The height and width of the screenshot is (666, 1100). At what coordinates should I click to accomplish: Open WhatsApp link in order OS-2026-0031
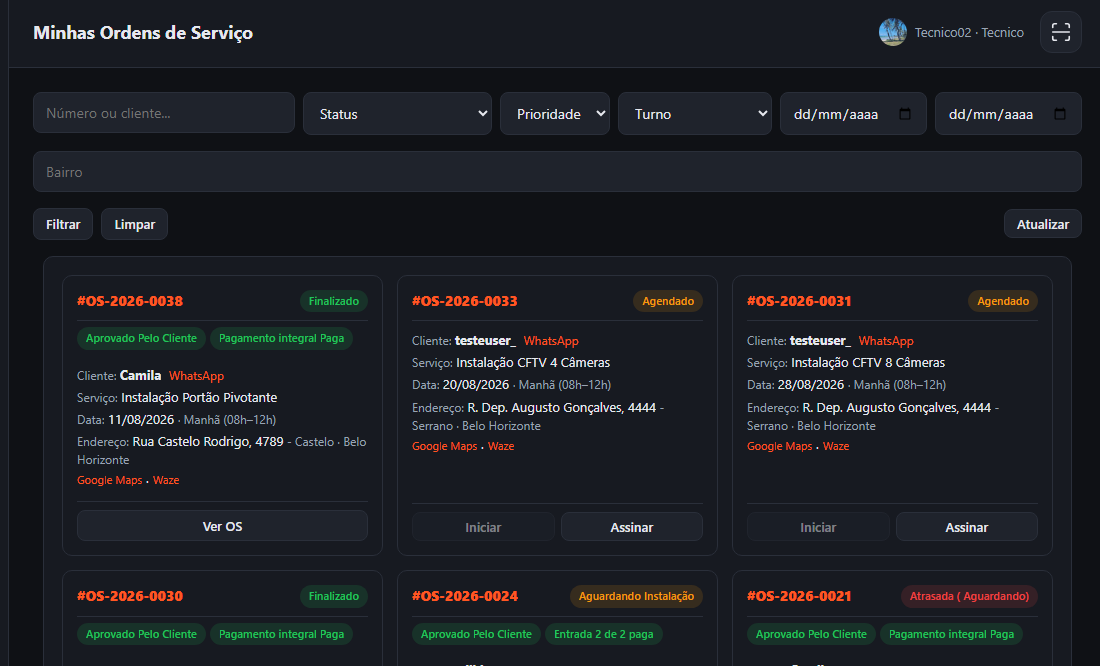886,341
